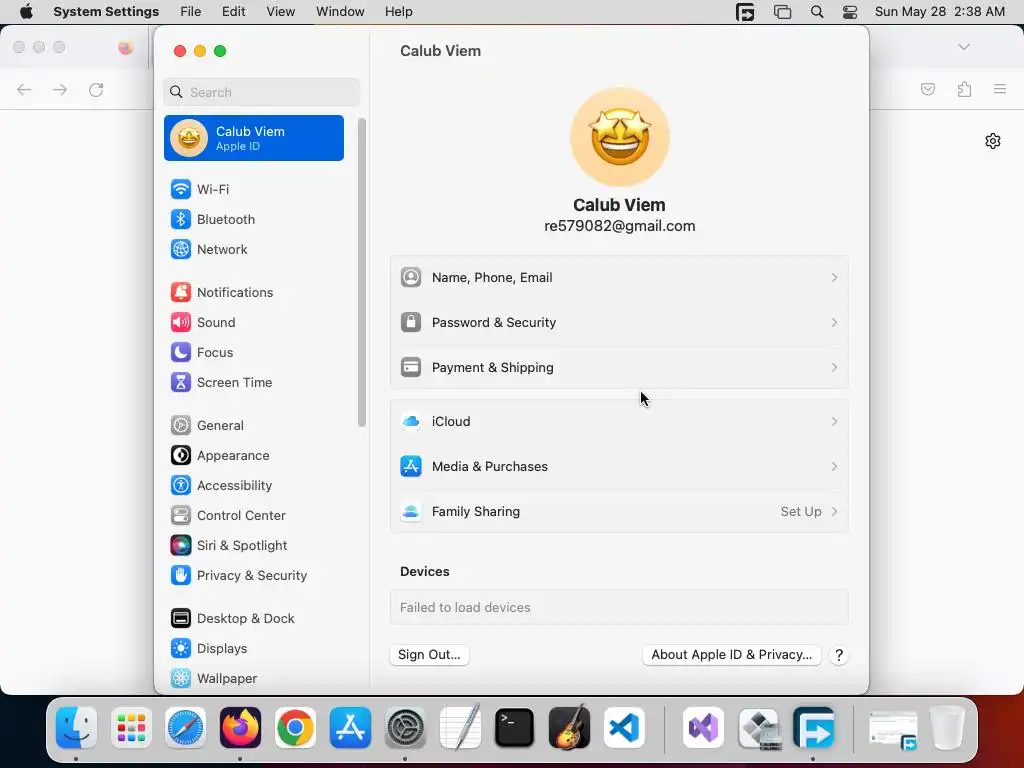
Task: Open browser hamburger menu in background window
Action: [x=1000, y=89]
